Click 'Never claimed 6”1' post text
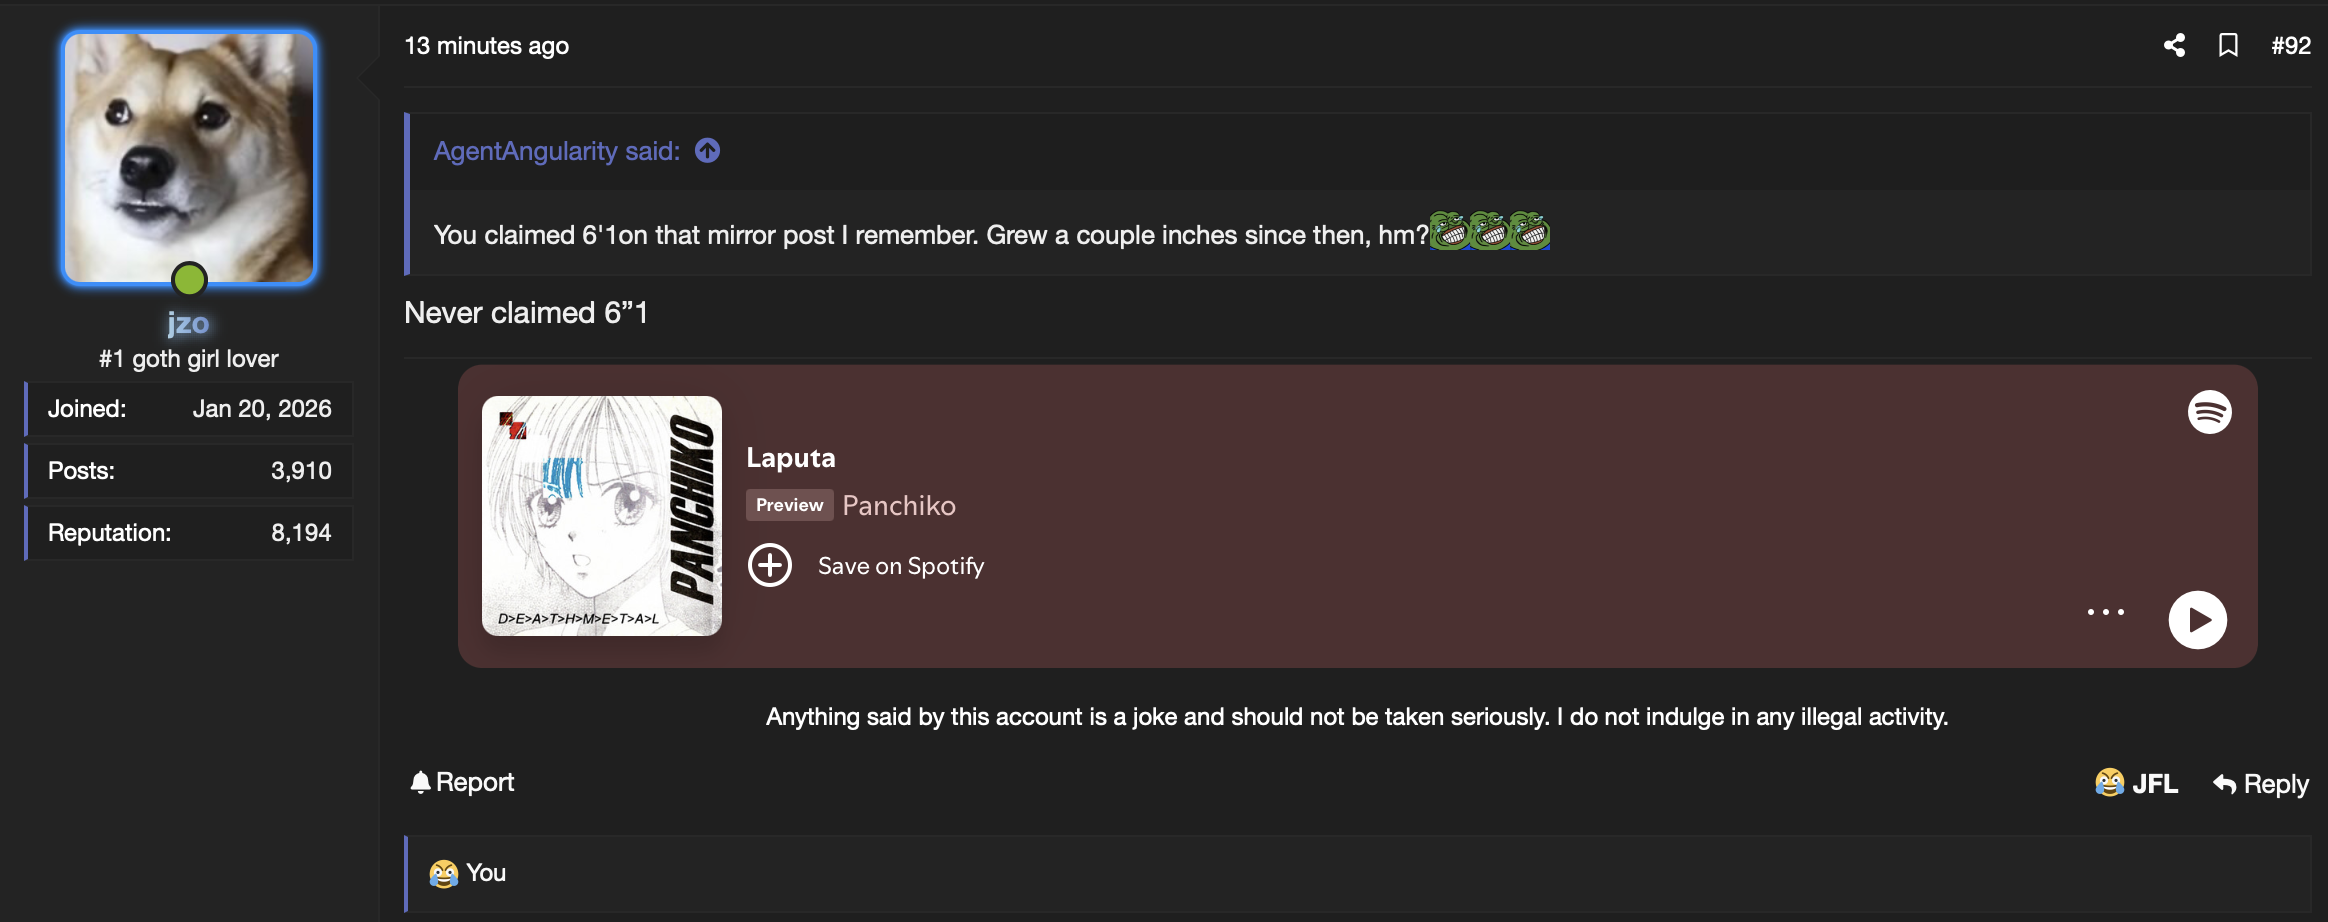 [526, 313]
